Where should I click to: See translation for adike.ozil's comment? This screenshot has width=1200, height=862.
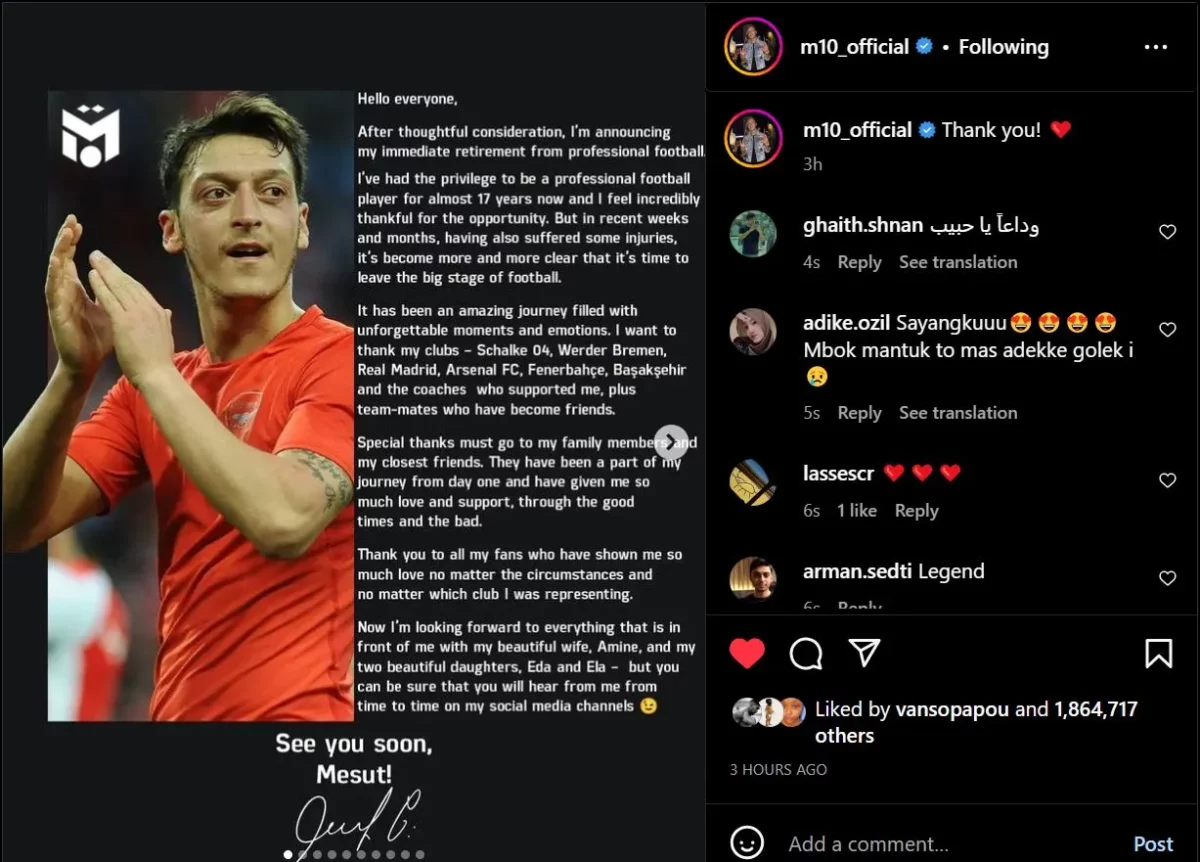[x=957, y=413]
